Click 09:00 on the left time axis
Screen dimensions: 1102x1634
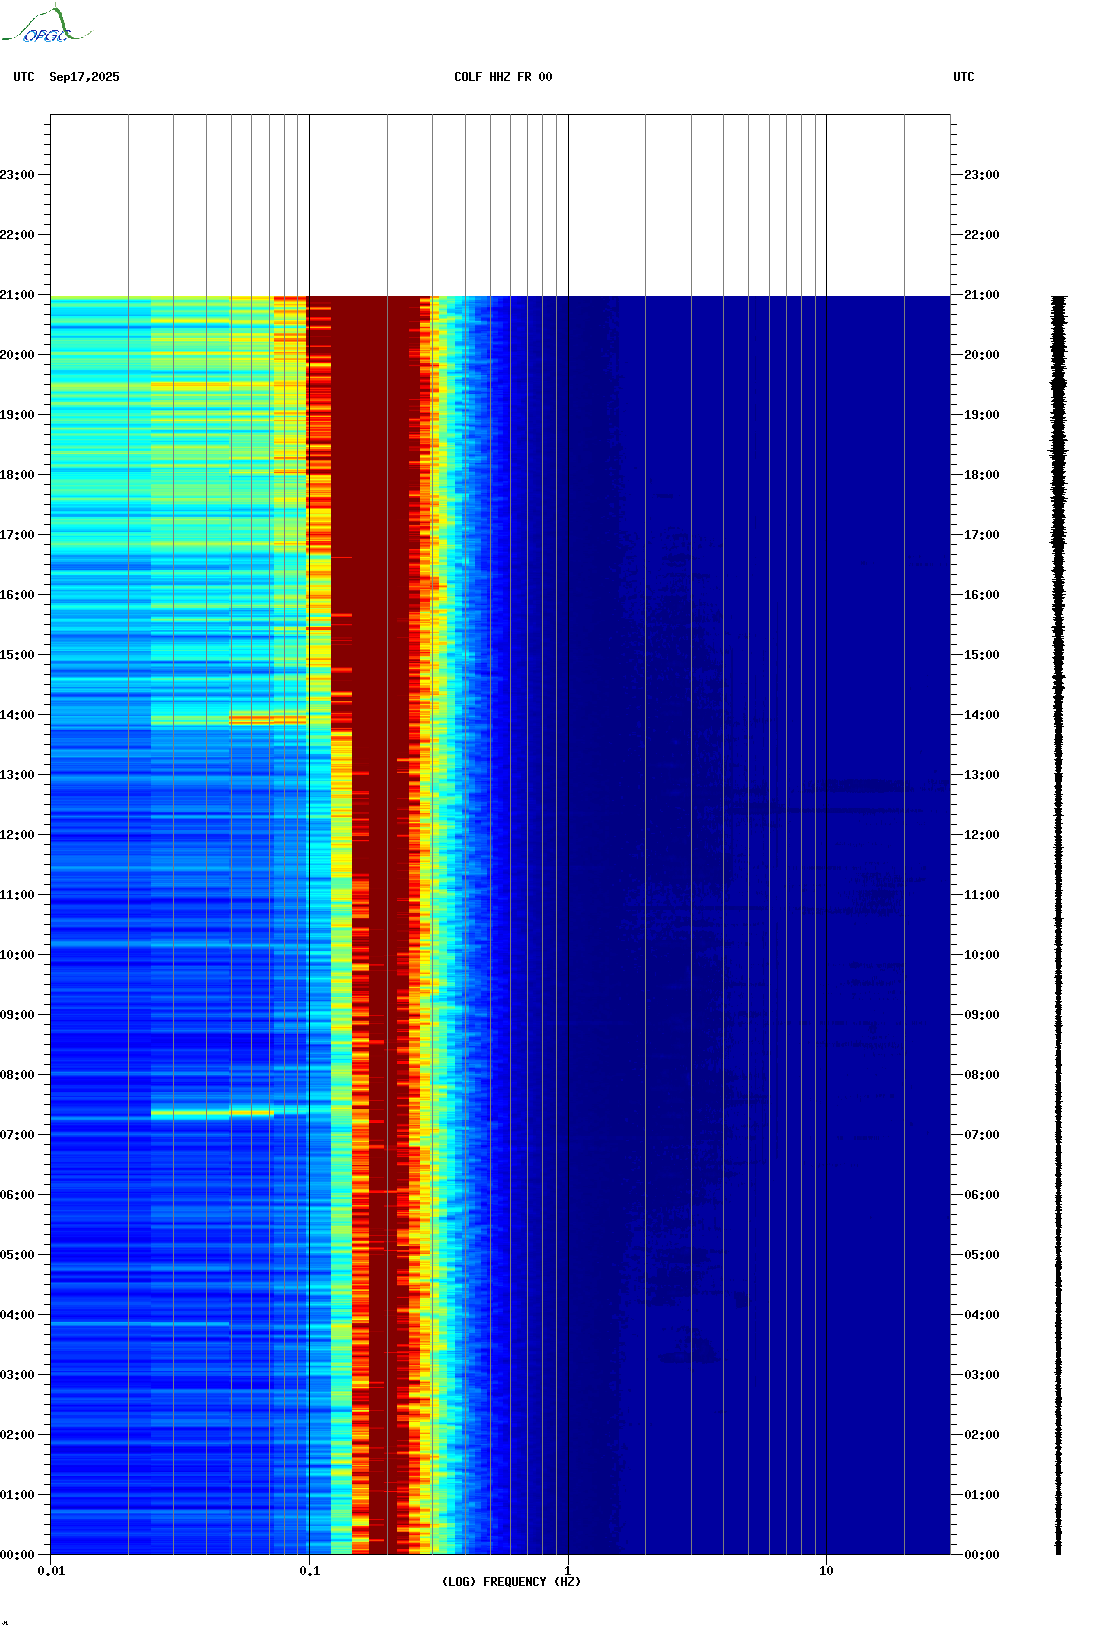[17, 1015]
